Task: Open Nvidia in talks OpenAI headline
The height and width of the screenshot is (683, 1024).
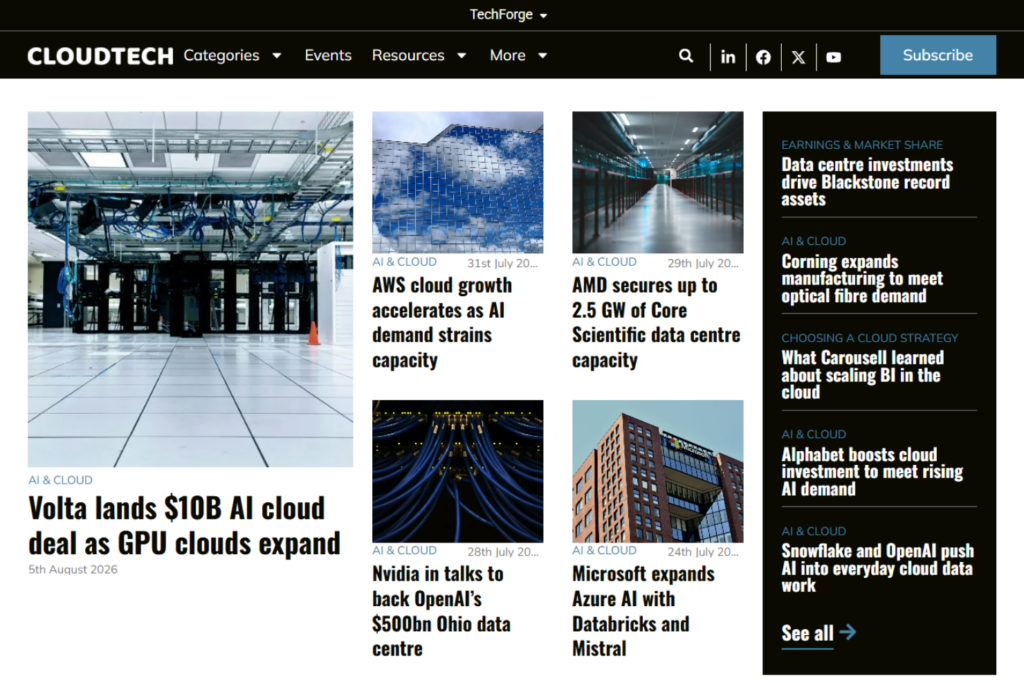Action: click(441, 611)
